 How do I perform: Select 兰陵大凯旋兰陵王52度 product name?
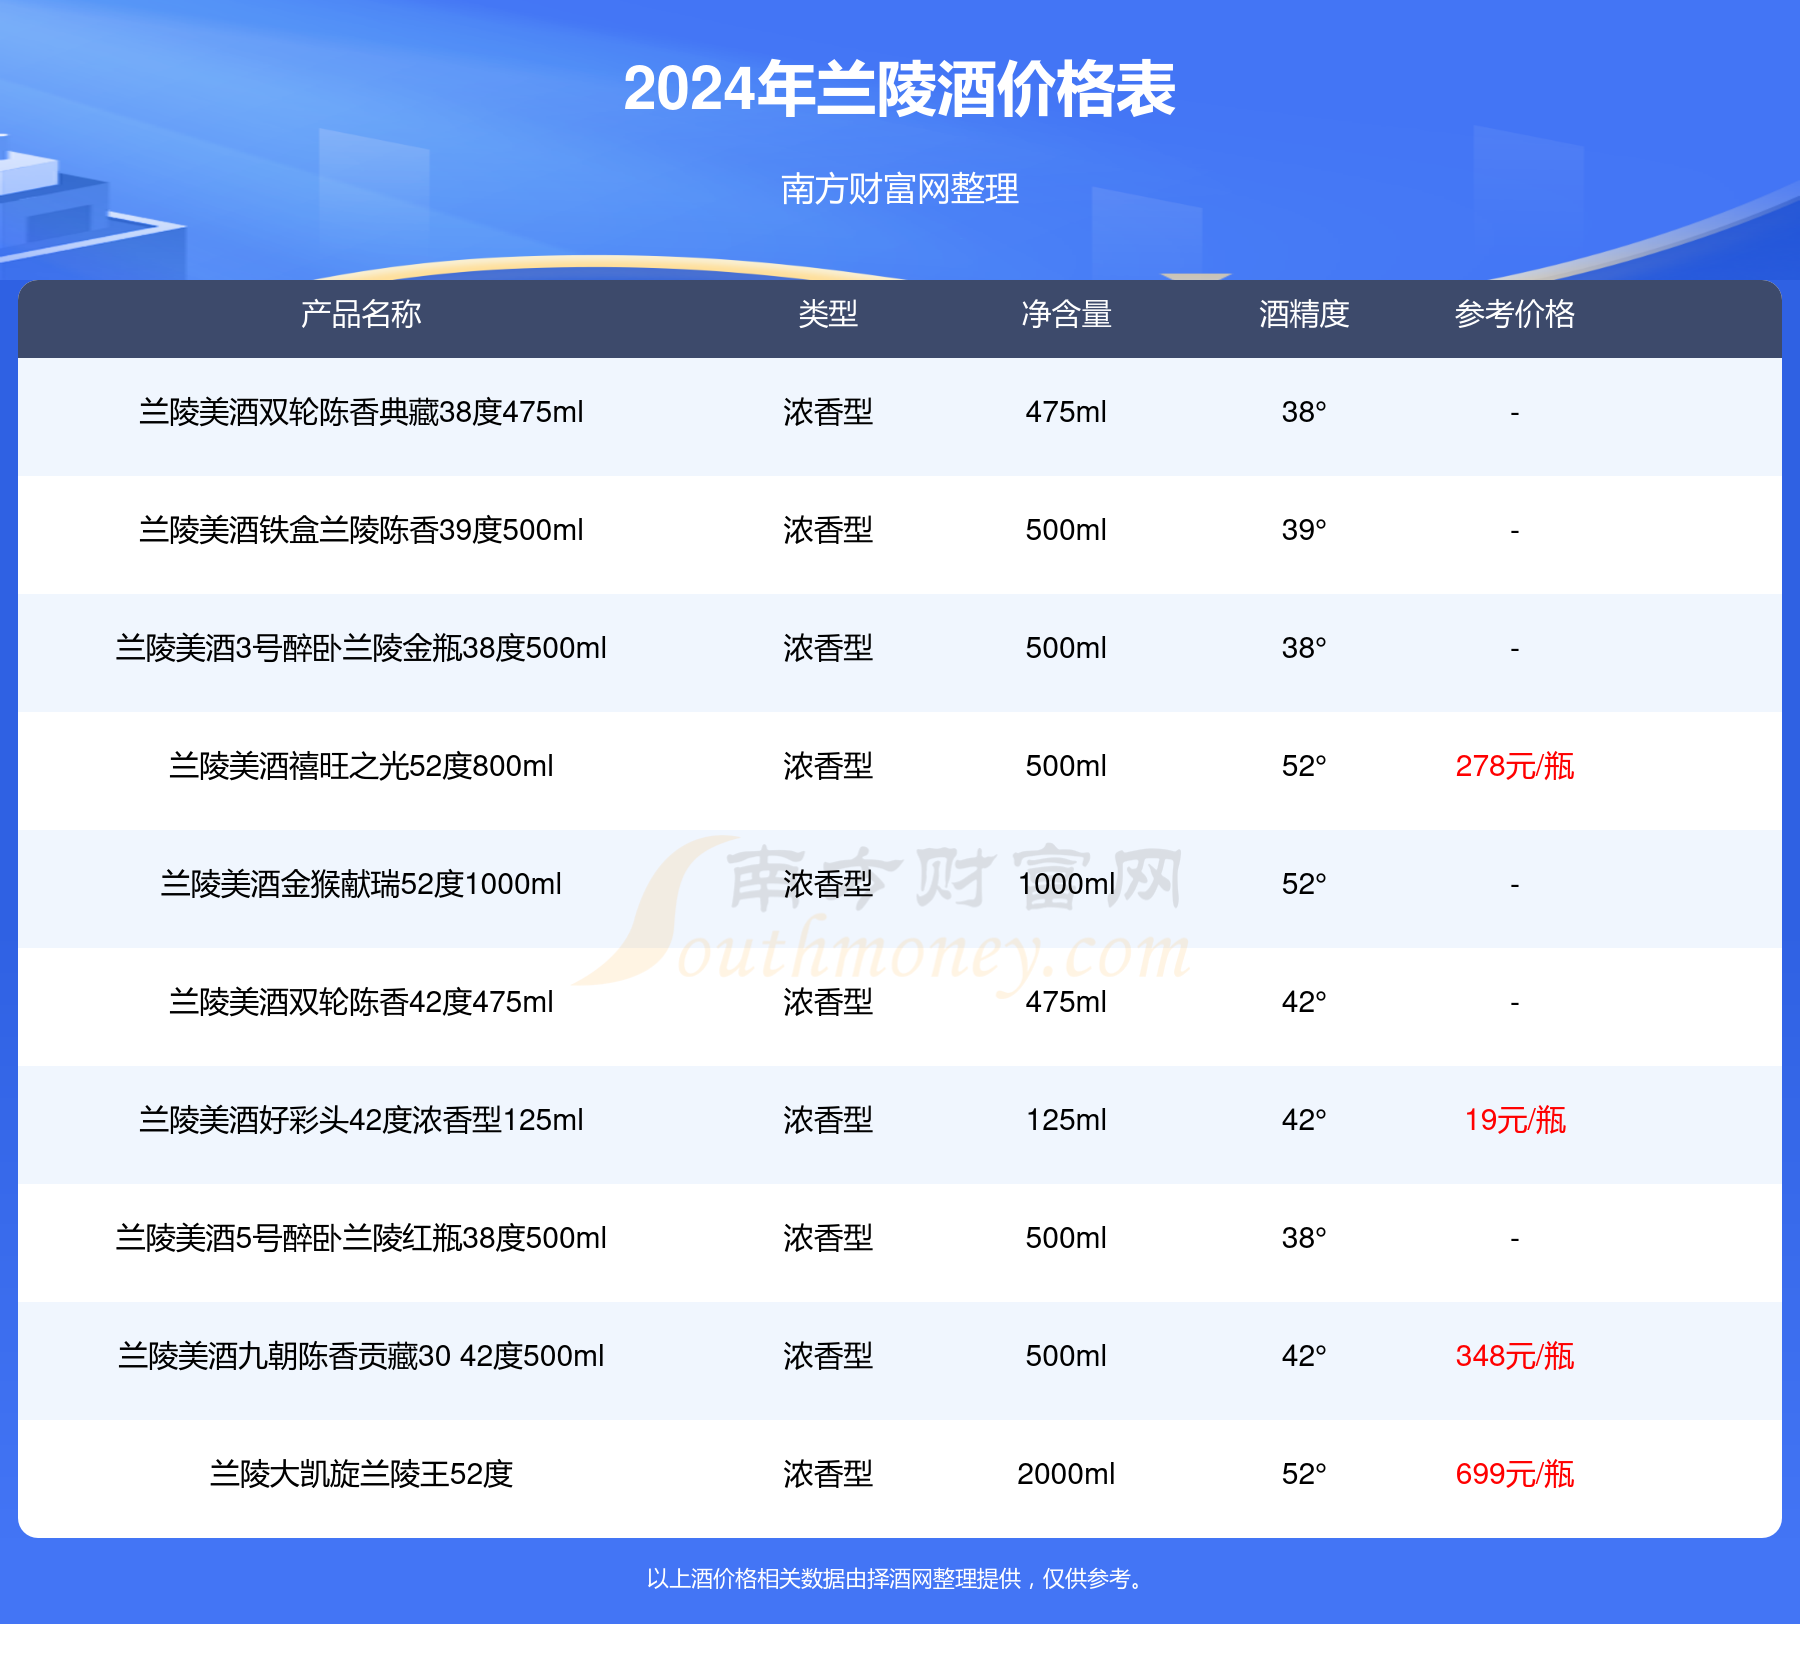pyautogui.click(x=361, y=1474)
